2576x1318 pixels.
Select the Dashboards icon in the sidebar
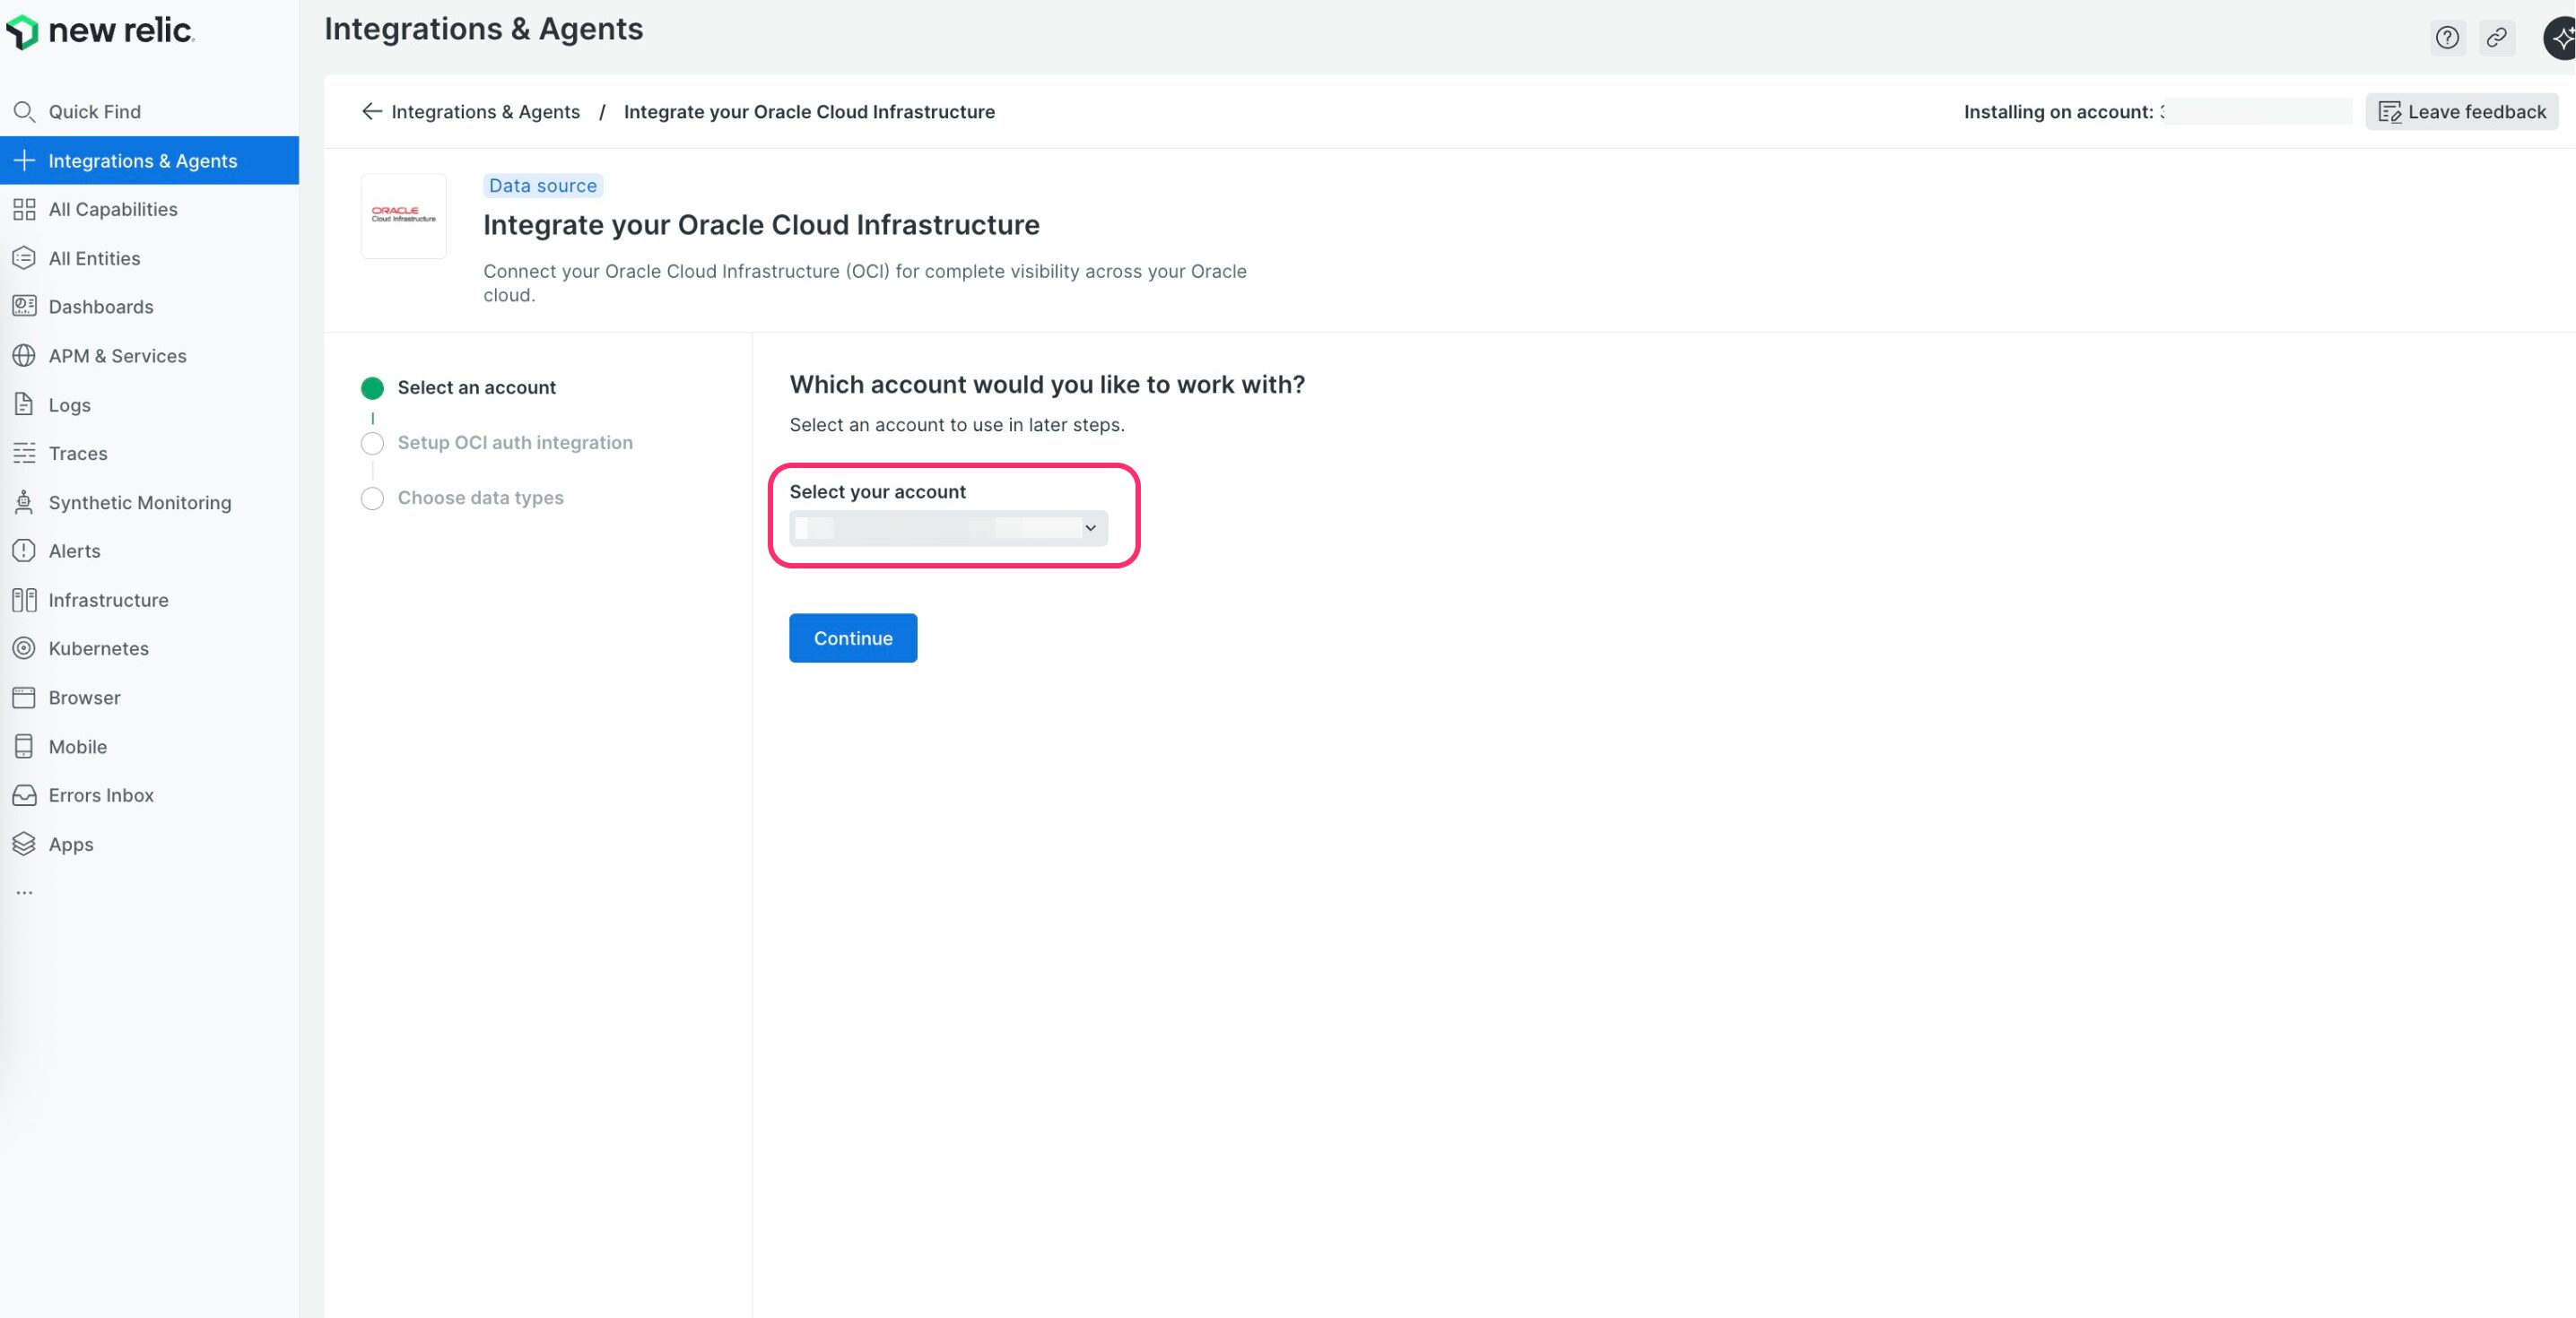coord(25,306)
